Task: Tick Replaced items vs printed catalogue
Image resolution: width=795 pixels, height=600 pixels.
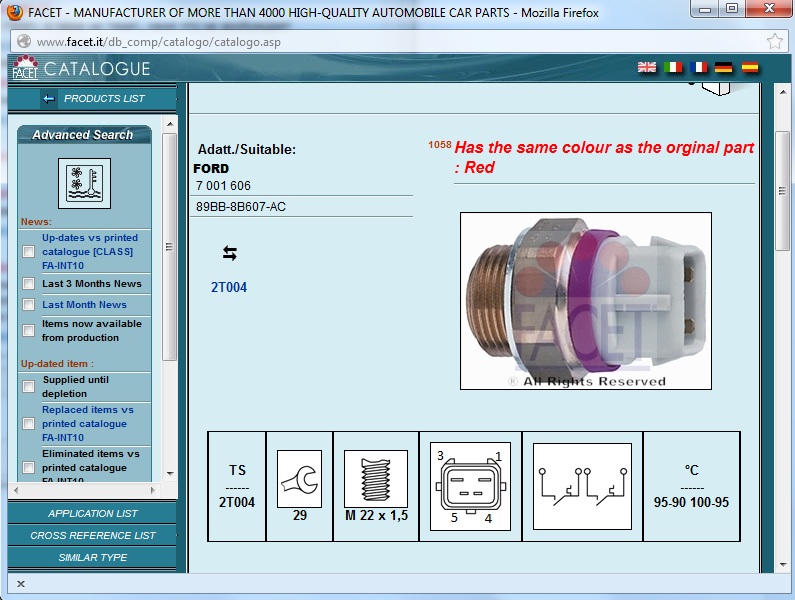Action: 29,423
